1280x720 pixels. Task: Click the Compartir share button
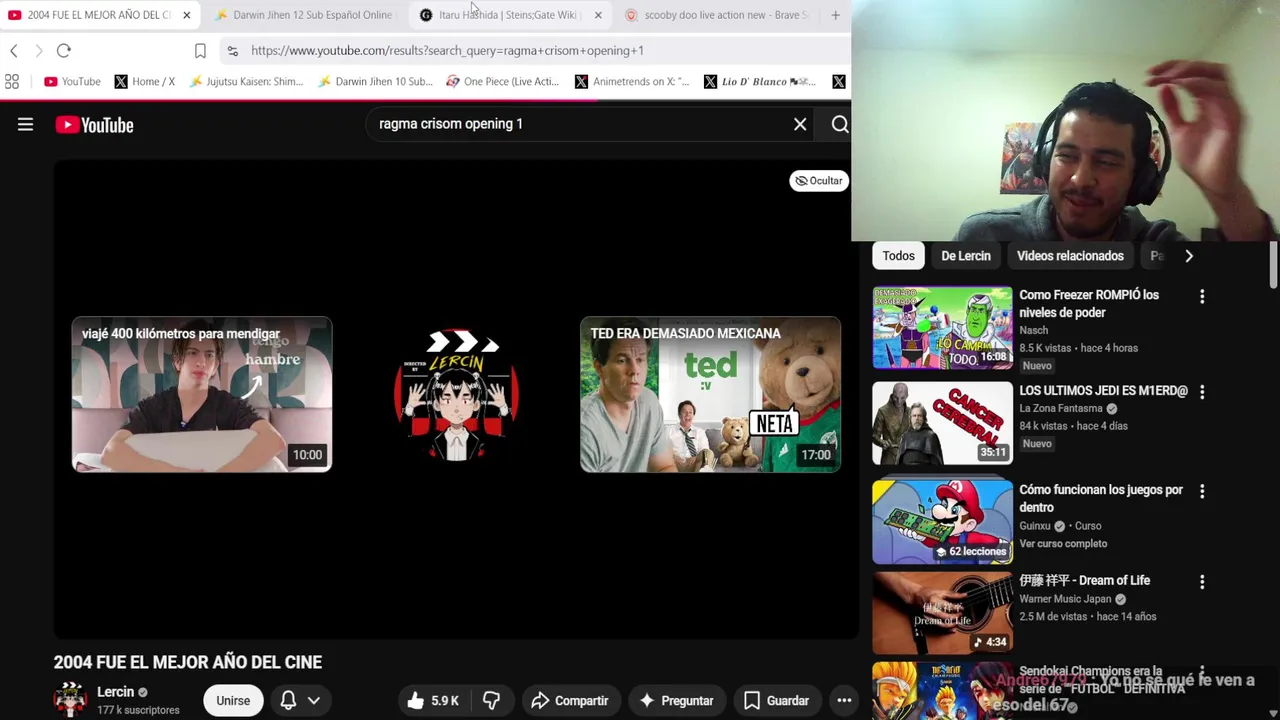tap(569, 701)
